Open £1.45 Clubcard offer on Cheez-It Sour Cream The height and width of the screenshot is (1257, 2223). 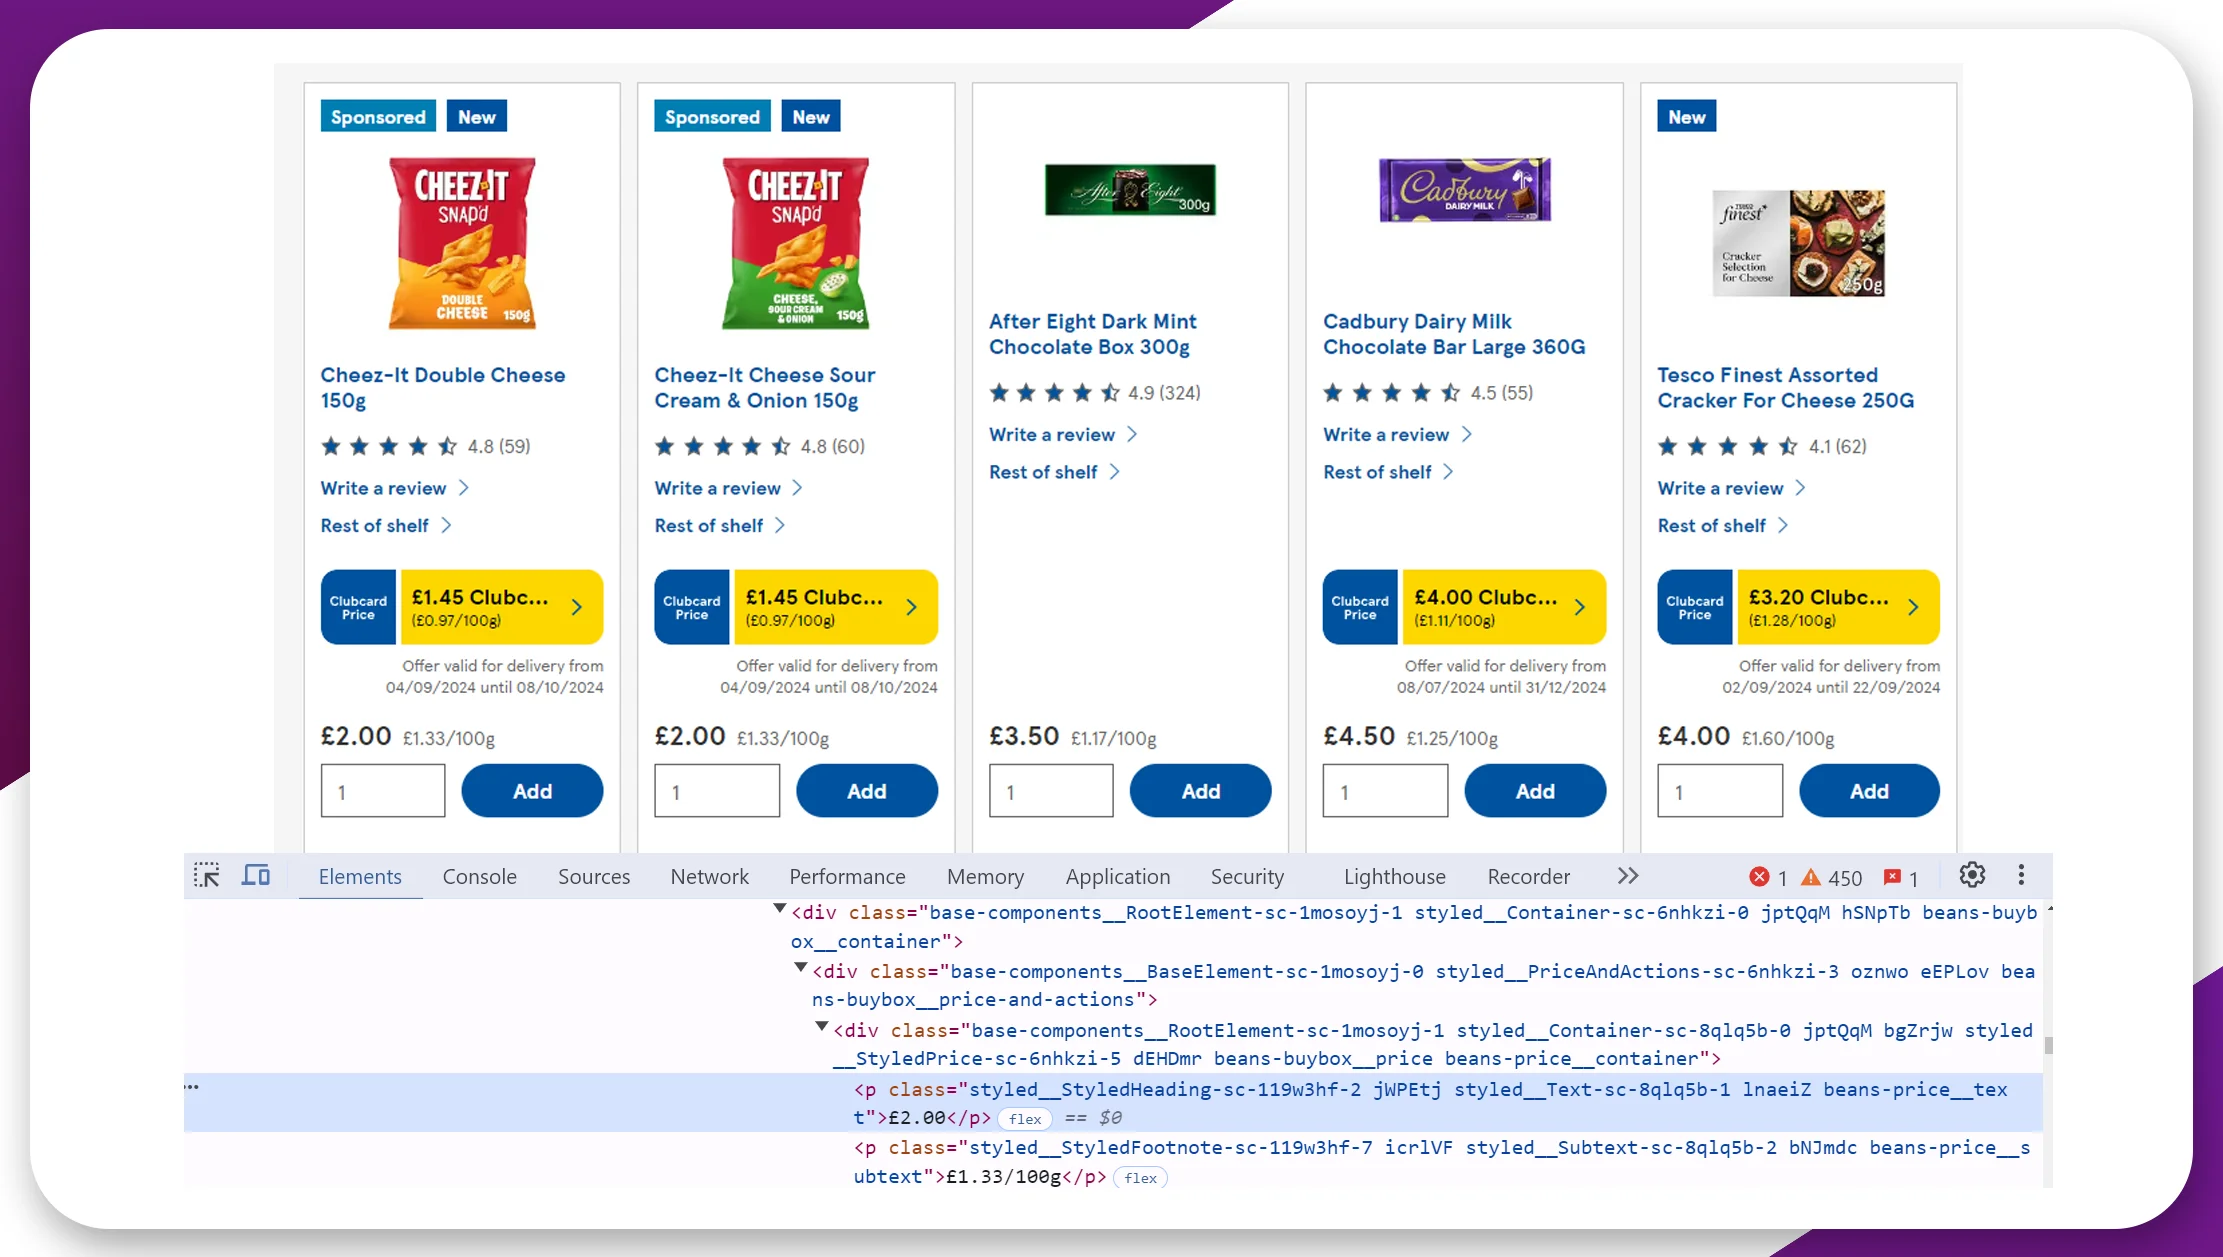(x=796, y=607)
